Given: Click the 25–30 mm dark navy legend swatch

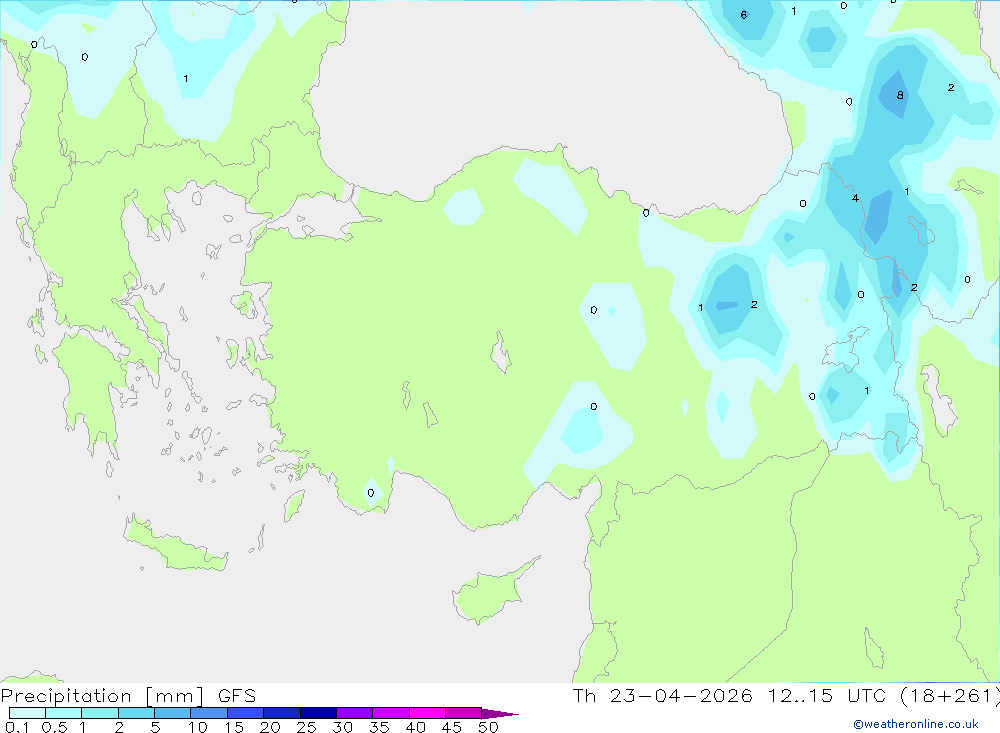Looking at the screenshot, I should [318, 713].
